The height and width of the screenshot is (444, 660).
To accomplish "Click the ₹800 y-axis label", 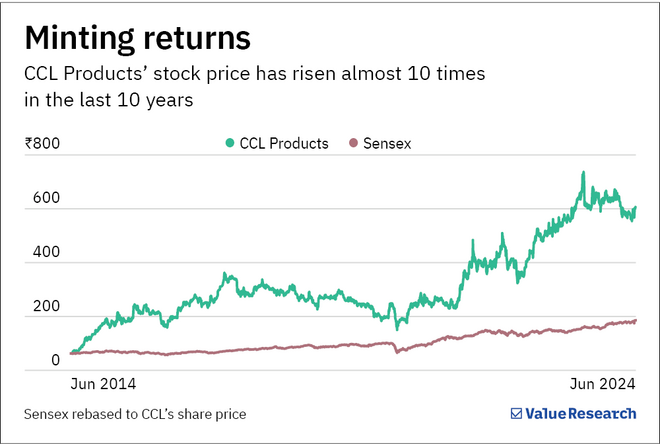I will 42,143.
